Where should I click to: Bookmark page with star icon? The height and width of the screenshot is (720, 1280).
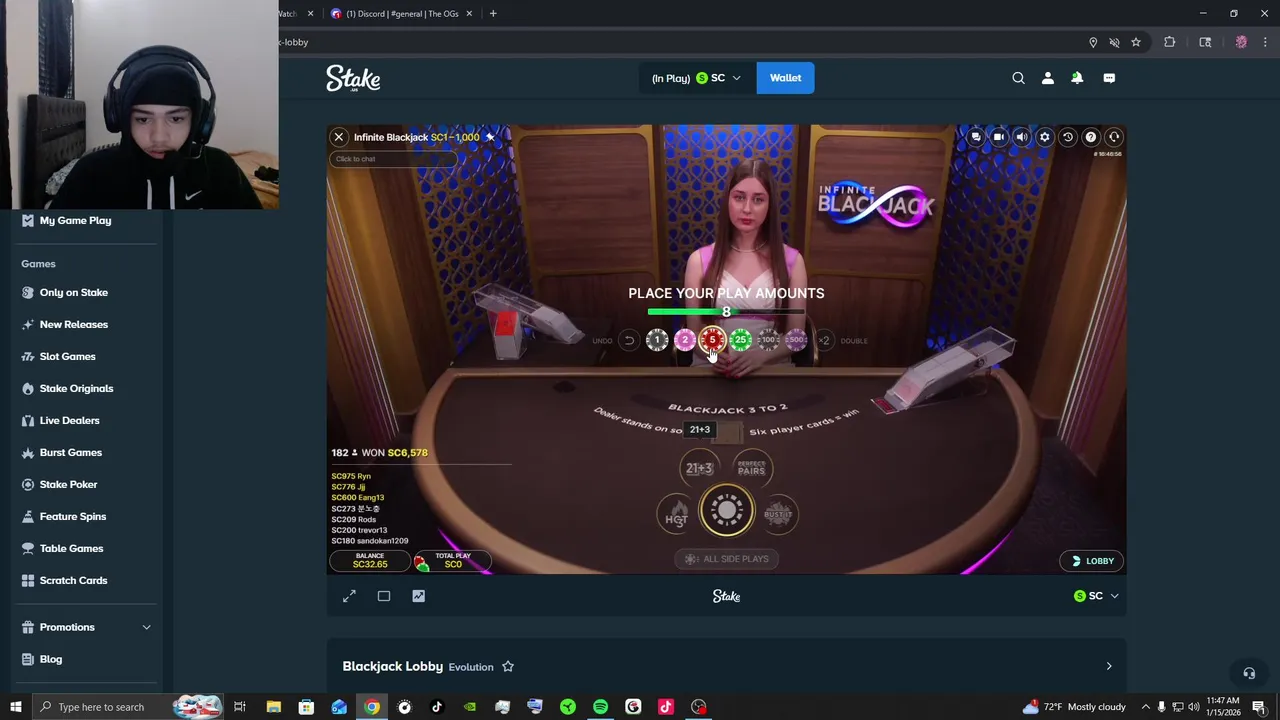(1136, 42)
